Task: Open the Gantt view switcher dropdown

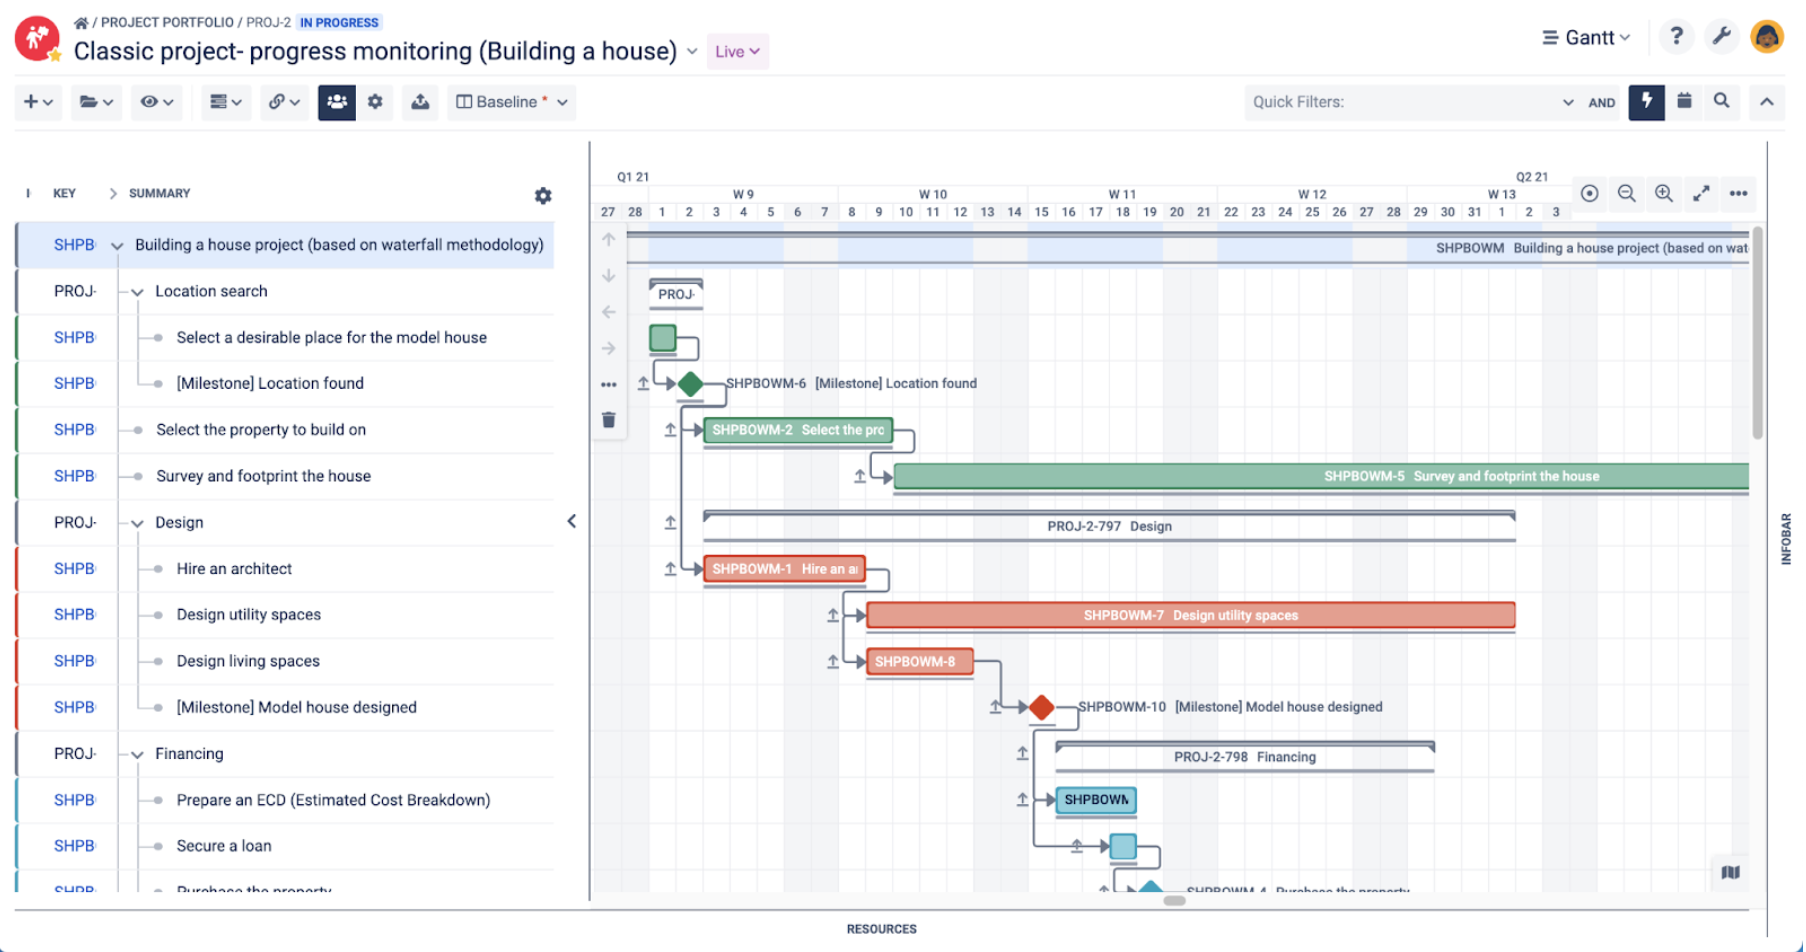Action: [1585, 36]
